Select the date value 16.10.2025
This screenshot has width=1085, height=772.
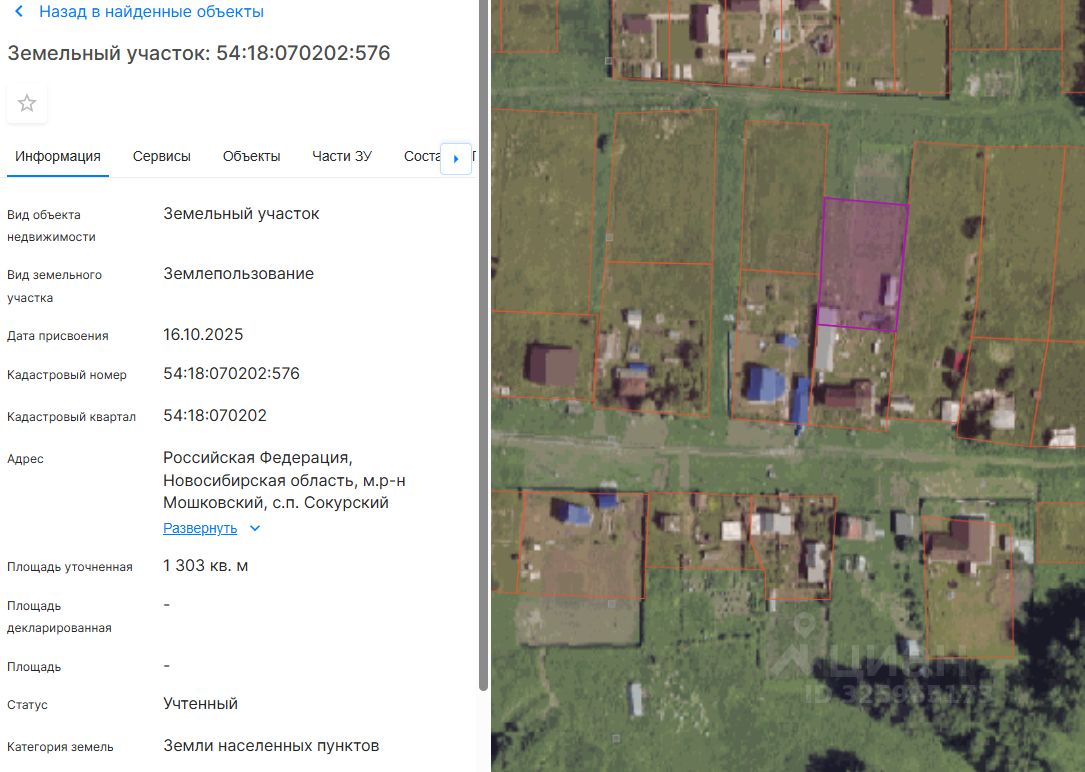point(203,335)
